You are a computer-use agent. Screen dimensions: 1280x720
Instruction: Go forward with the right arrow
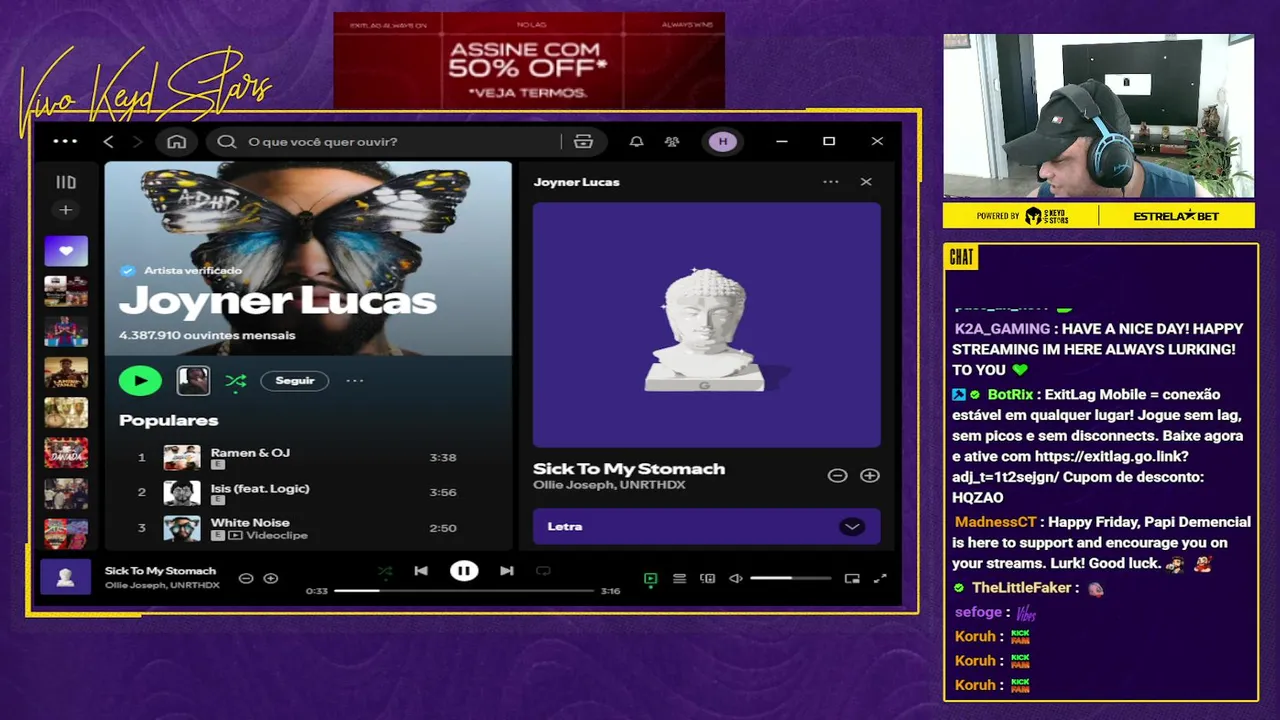tap(138, 142)
